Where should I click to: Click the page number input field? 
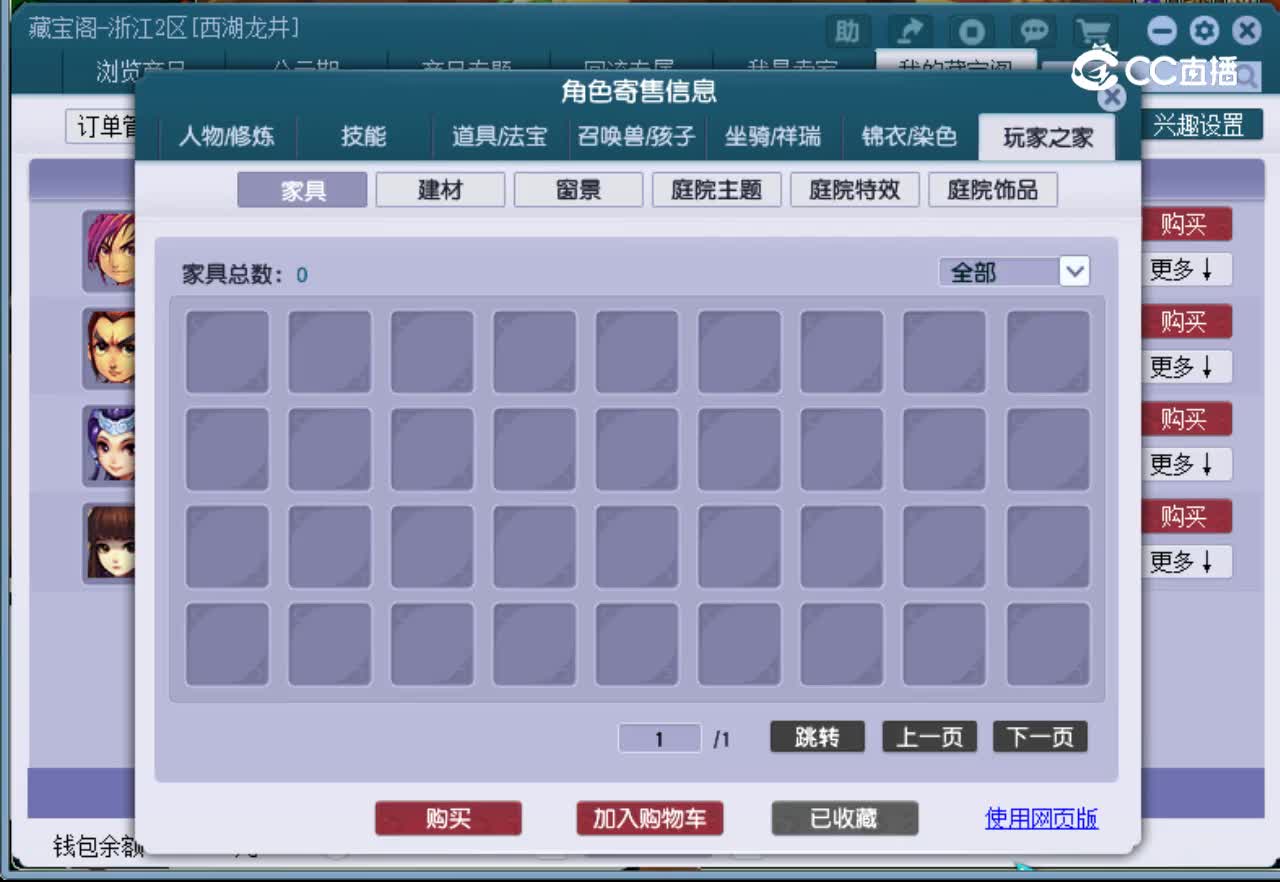coord(659,737)
